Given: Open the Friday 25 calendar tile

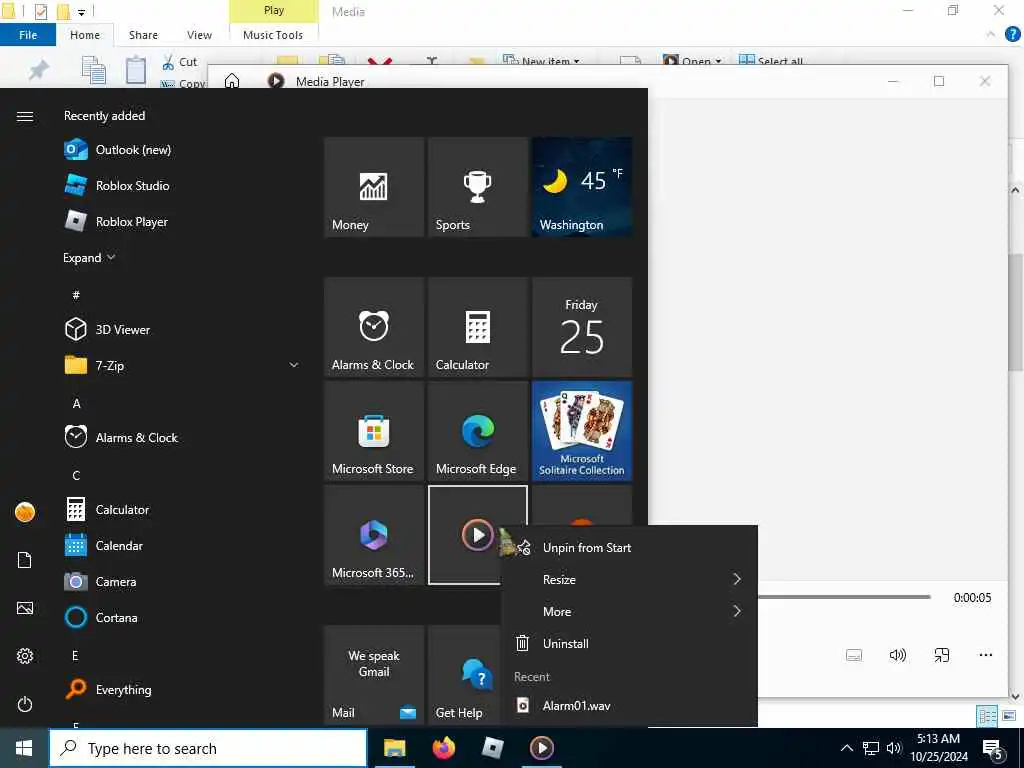Looking at the screenshot, I should (582, 327).
